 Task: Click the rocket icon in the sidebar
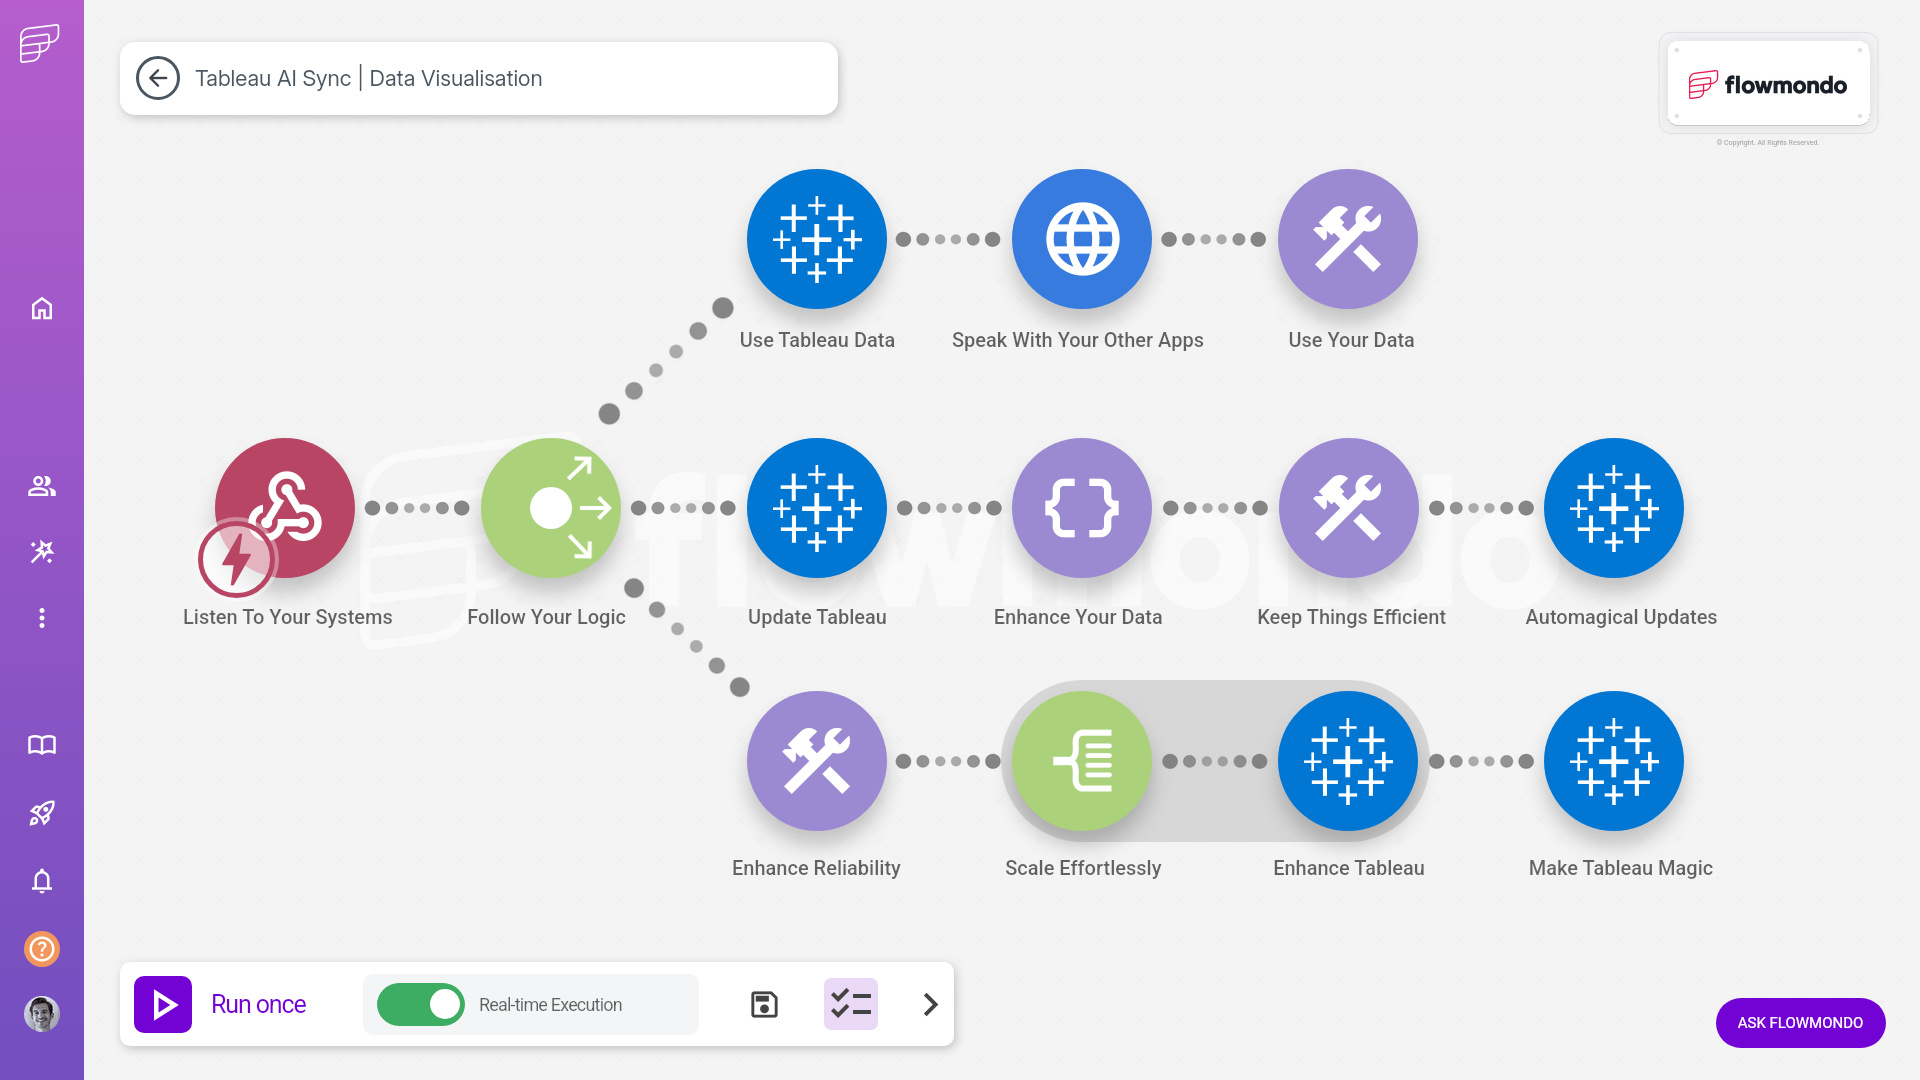[42, 813]
